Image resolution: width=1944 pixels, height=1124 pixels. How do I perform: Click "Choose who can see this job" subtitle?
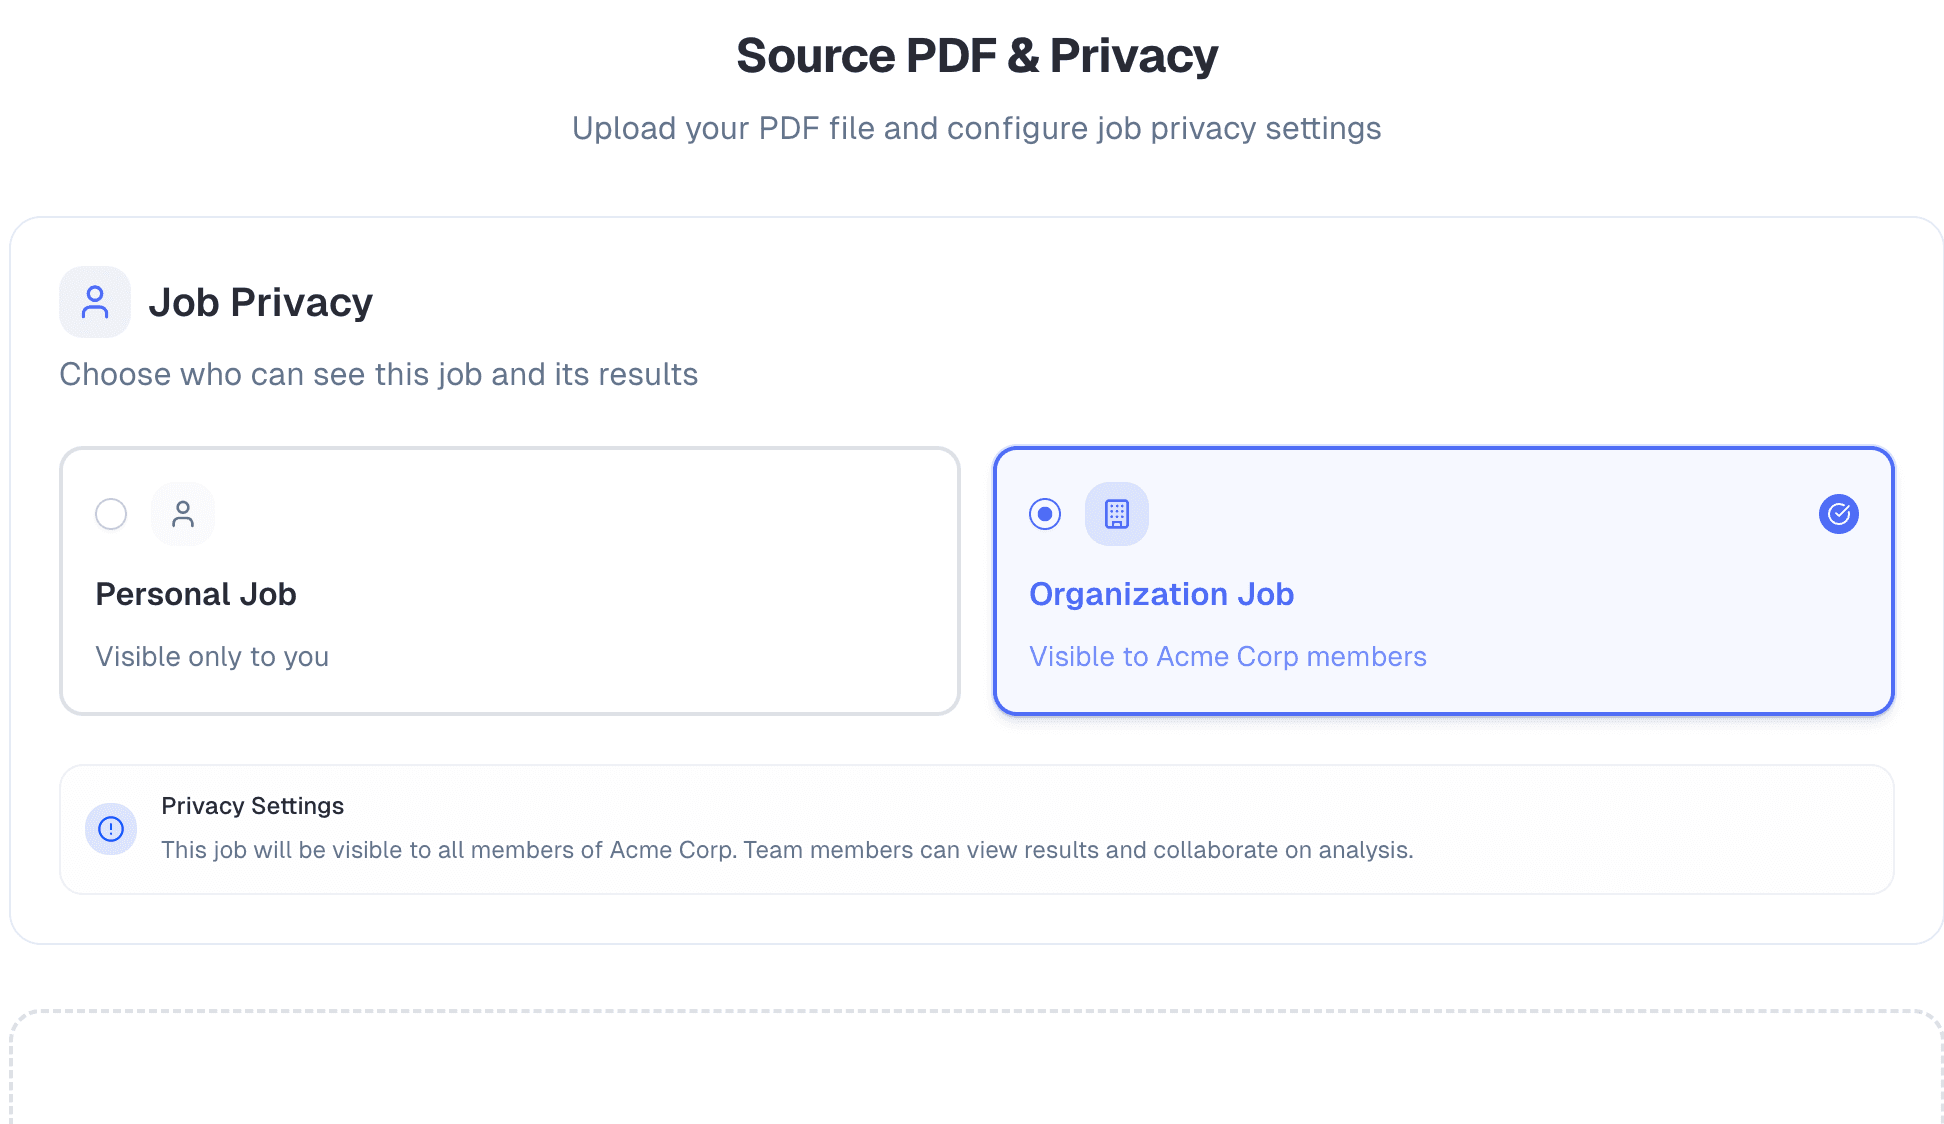coord(378,374)
